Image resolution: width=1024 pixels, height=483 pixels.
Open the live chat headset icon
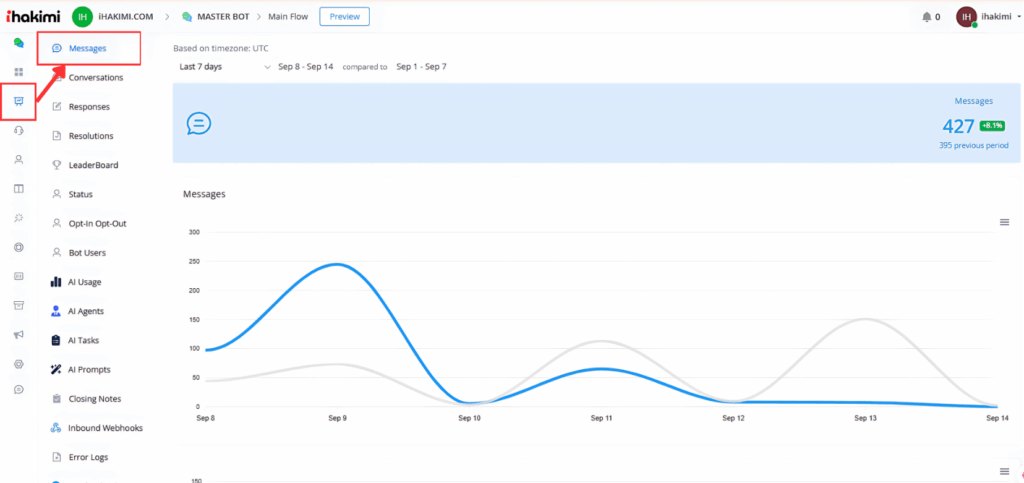coord(18,130)
